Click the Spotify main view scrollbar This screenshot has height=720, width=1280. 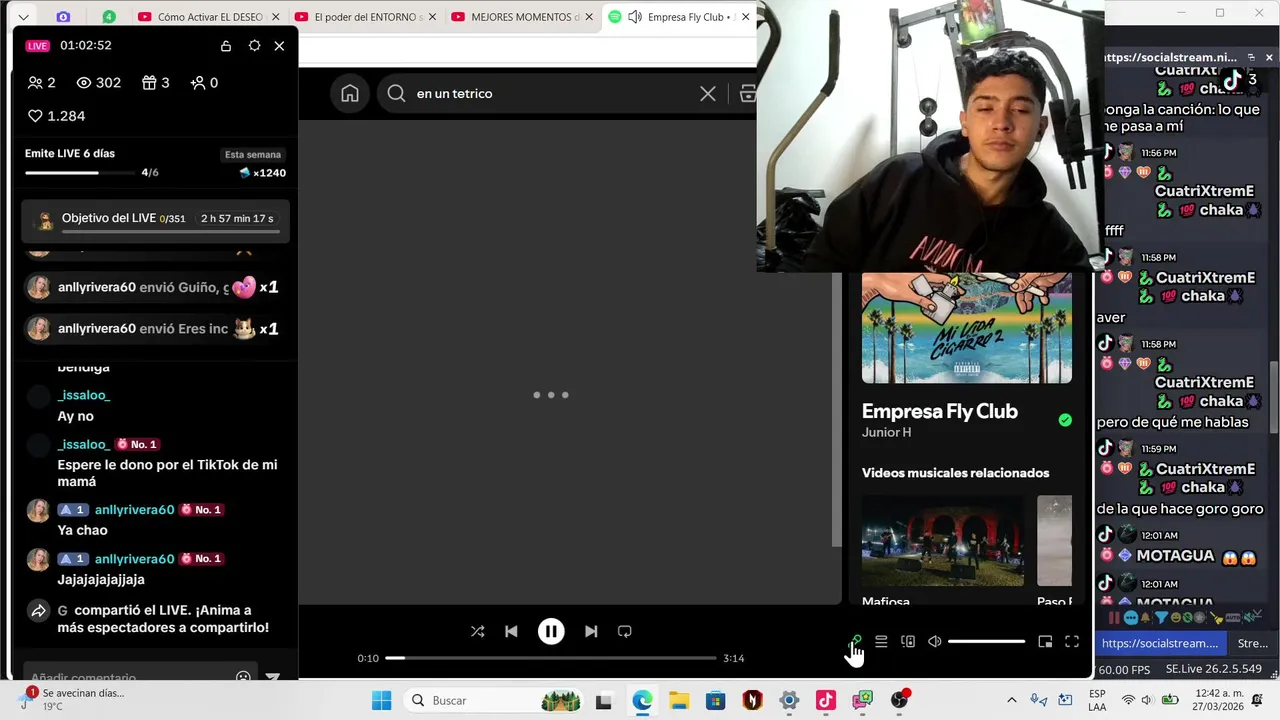(x=837, y=410)
